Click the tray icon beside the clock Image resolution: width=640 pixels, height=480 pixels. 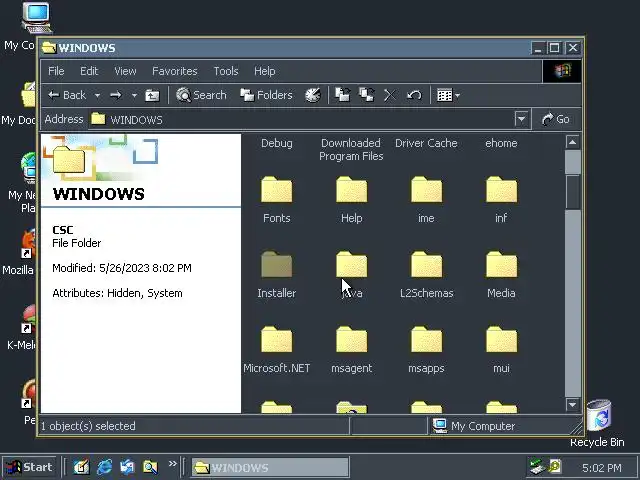point(555,467)
